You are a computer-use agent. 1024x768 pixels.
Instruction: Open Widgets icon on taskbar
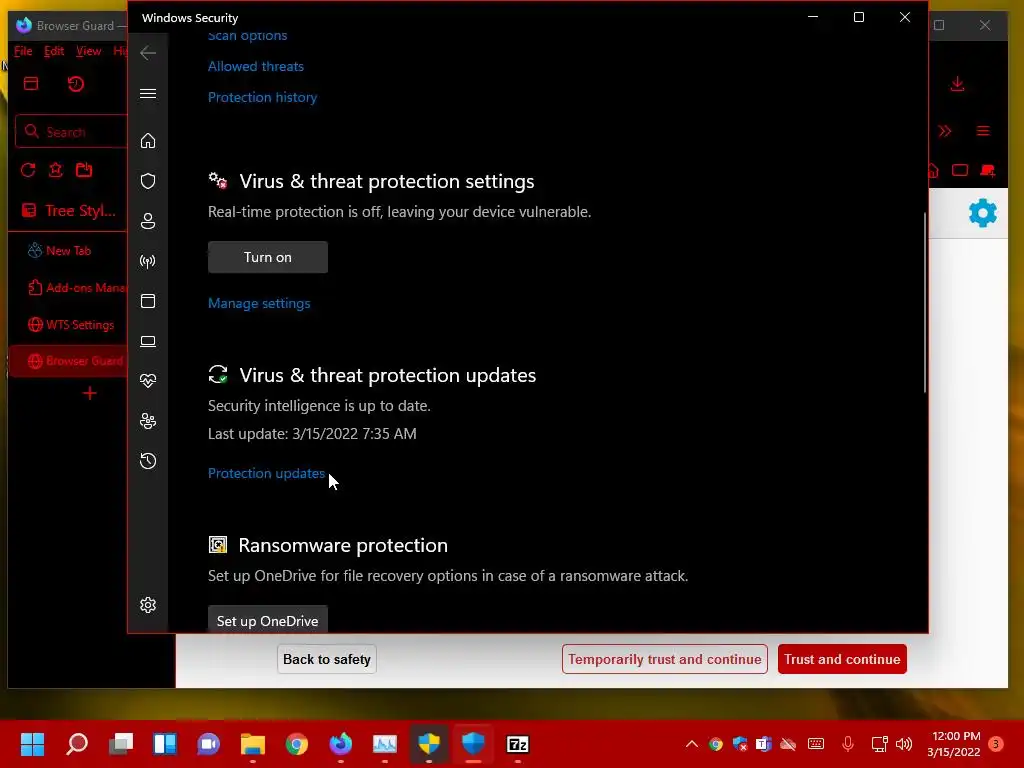coord(165,744)
